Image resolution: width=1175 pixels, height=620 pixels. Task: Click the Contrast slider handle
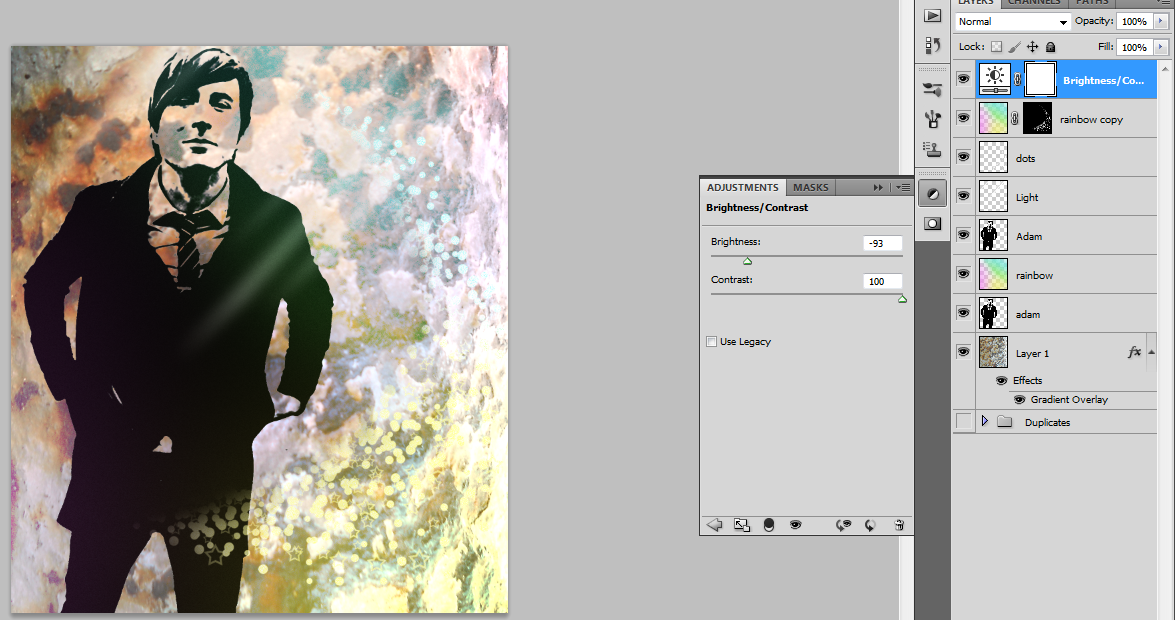click(x=902, y=299)
